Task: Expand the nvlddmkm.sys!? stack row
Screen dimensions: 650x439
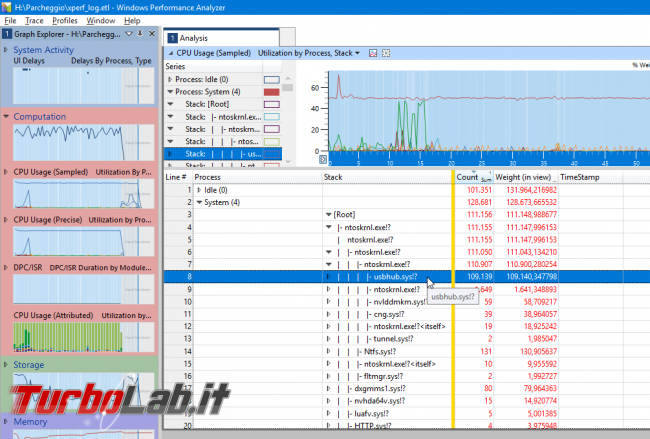Action: point(328,301)
